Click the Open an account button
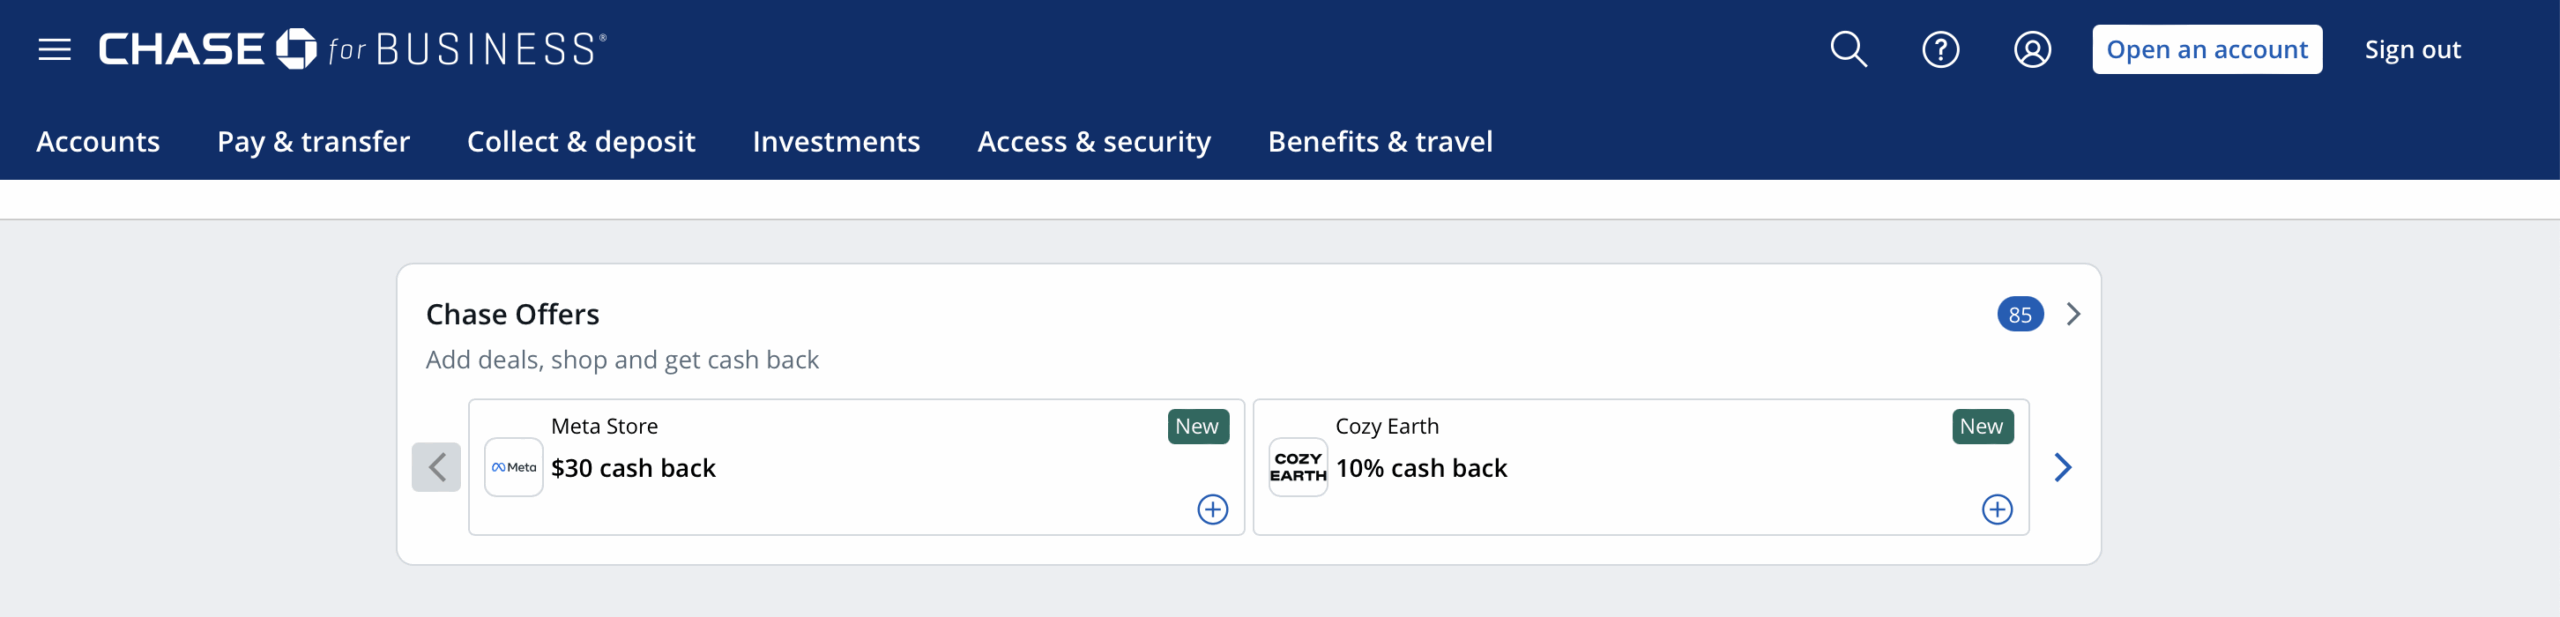2560x617 pixels. pyautogui.click(x=2207, y=49)
